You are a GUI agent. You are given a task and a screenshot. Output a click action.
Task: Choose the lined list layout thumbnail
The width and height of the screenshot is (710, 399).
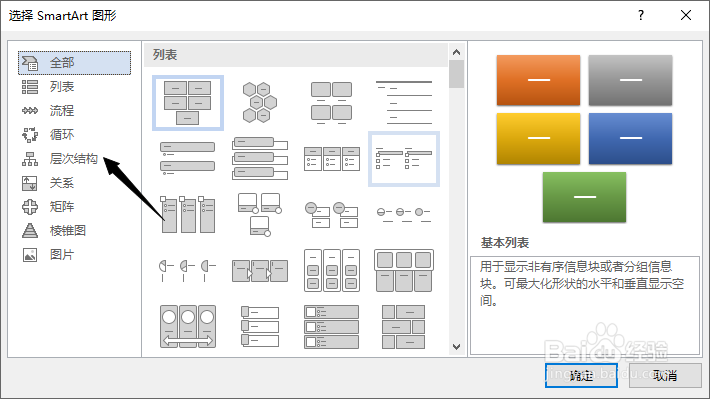[404, 103]
